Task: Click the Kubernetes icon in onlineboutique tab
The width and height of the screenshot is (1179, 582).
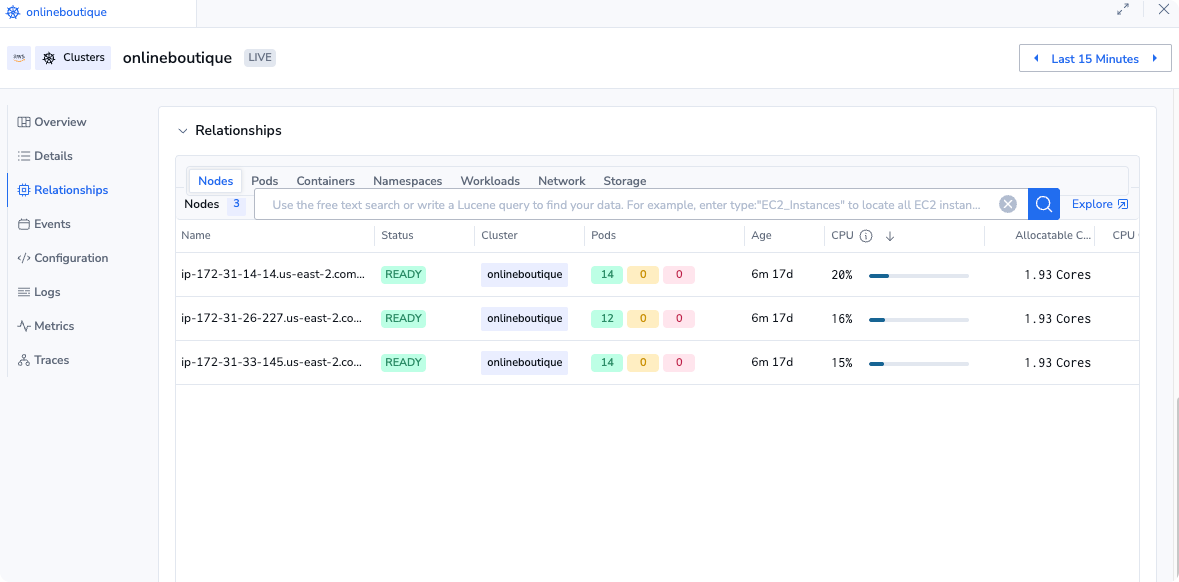Action: click(13, 13)
